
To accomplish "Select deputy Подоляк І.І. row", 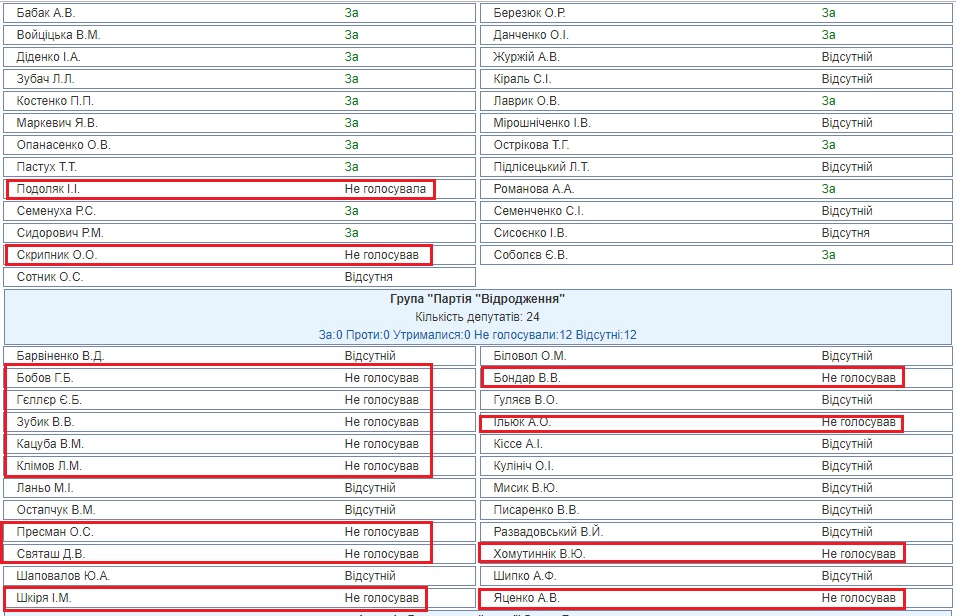I will (x=220, y=189).
